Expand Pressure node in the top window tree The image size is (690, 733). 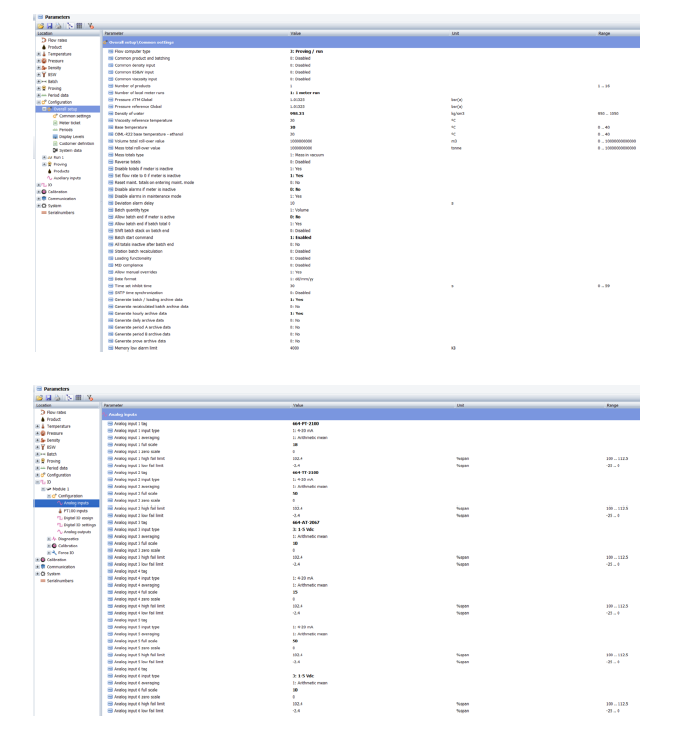tap(39, 61)
